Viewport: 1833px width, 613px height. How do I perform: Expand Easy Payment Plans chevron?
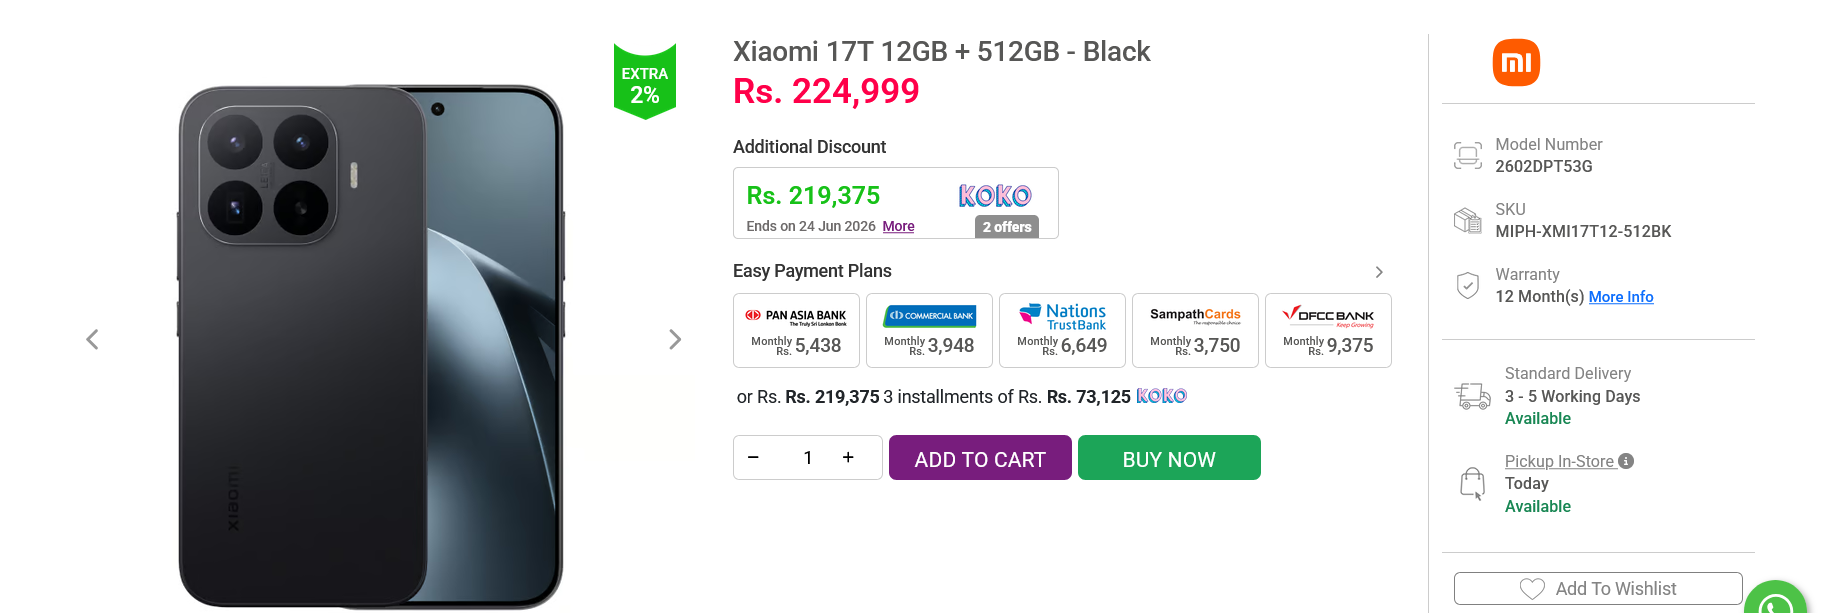(x=1379, y=272)
